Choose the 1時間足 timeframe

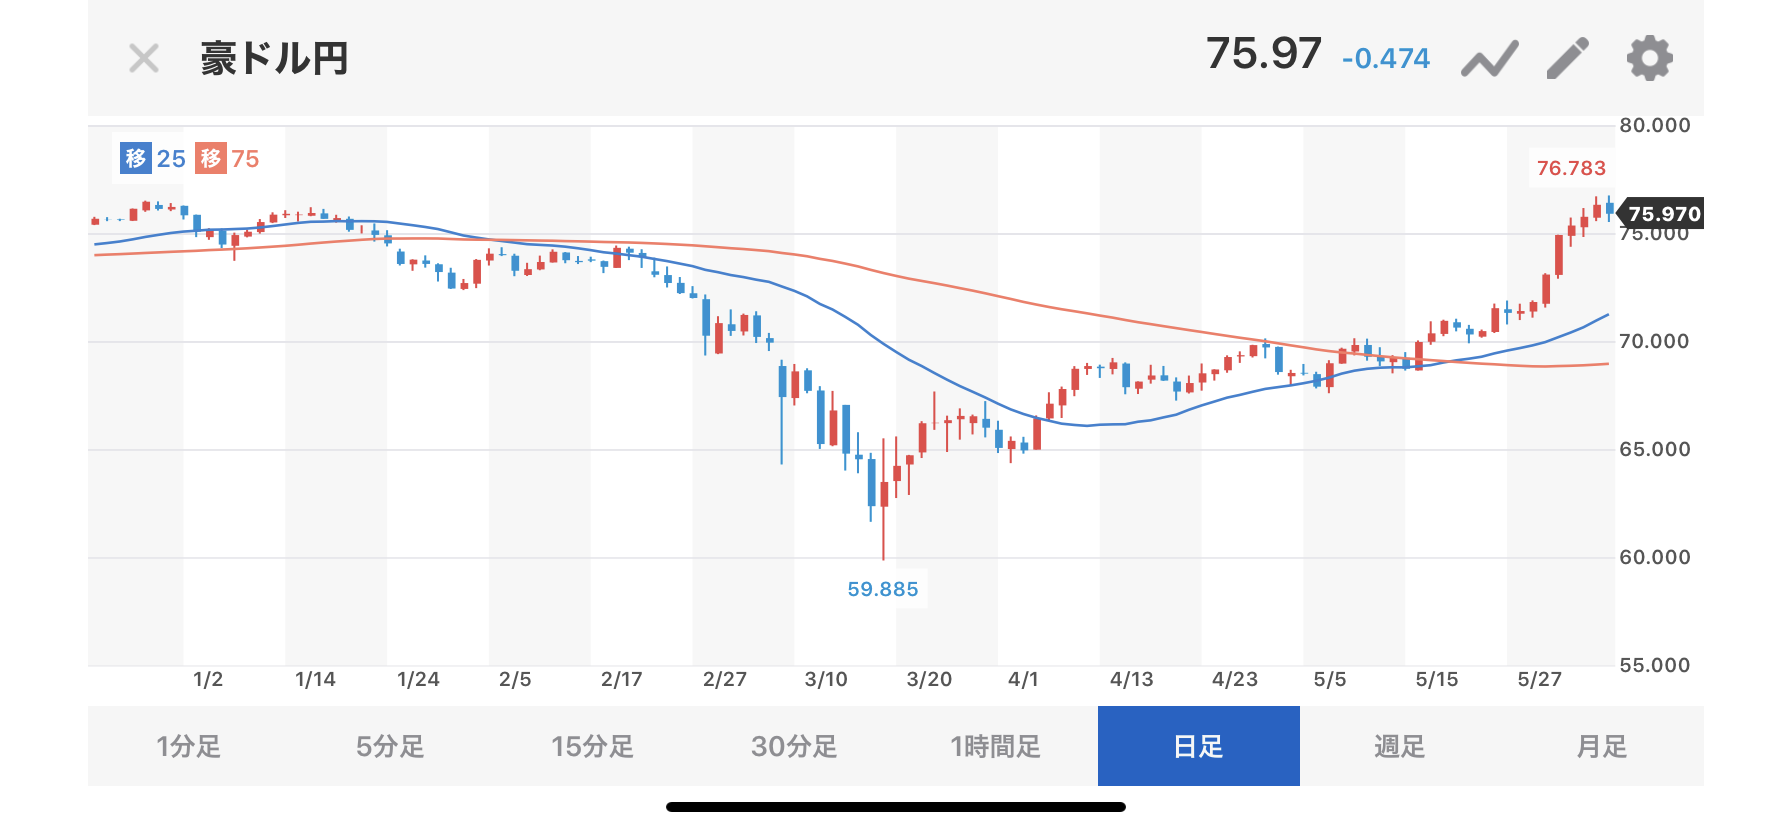tap(996, 746)
